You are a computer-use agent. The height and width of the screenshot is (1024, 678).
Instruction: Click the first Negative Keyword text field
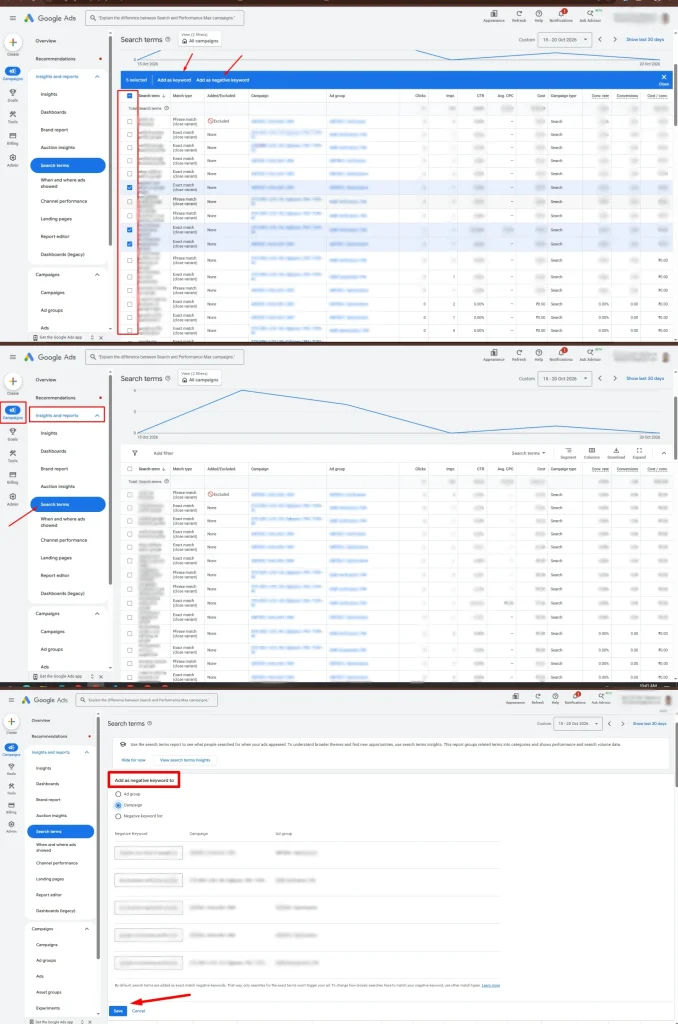(x=148, y=853)
